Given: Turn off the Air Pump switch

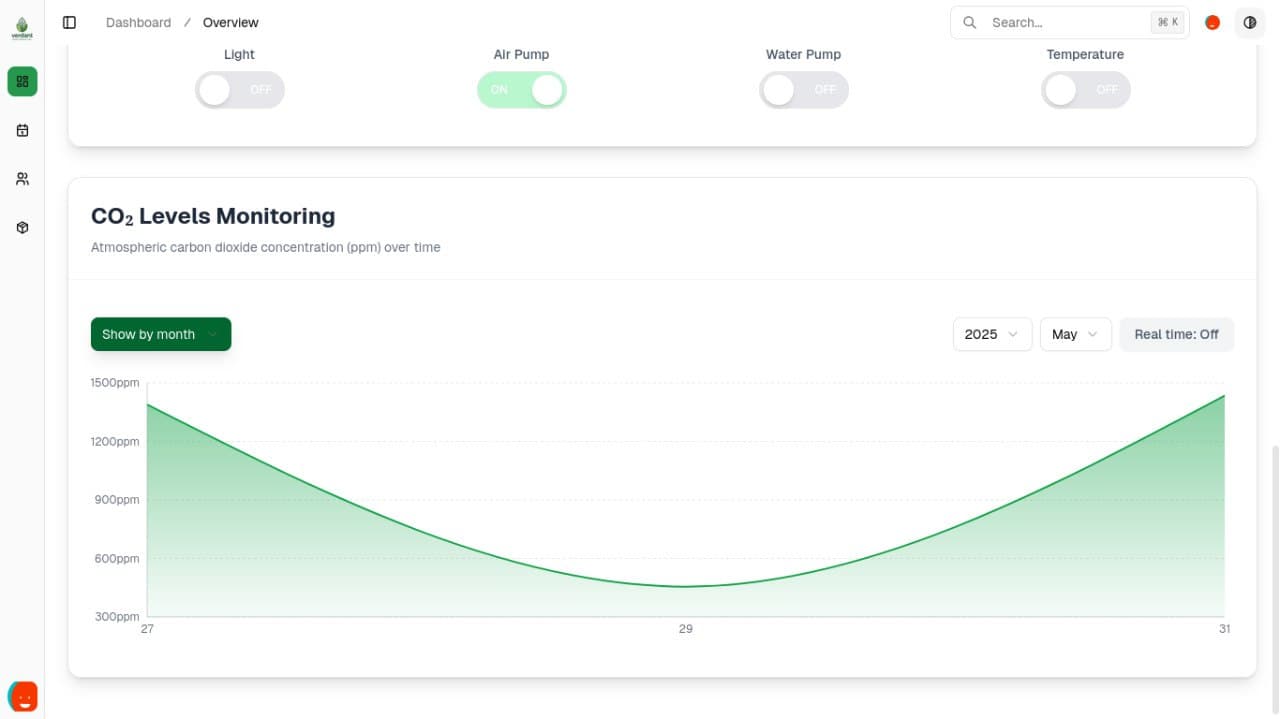Looking at the screenshot, I should 522,90.
